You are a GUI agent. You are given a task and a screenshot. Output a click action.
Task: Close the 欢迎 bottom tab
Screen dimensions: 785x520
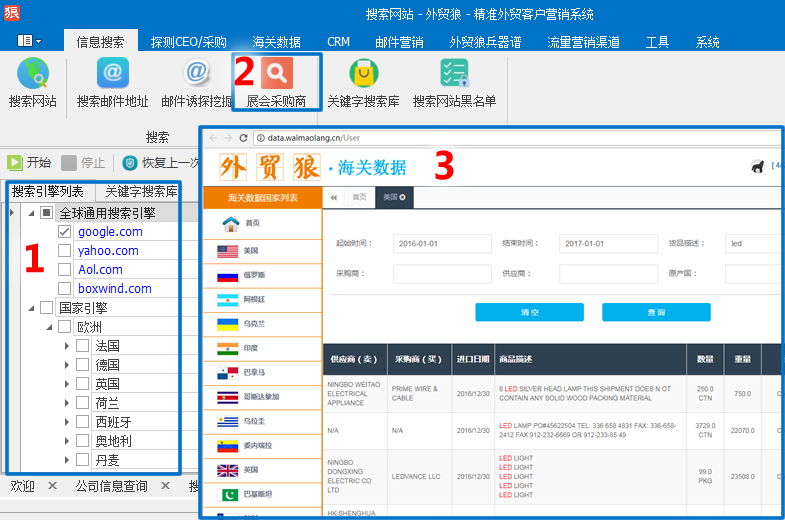[x=53, y=485]
